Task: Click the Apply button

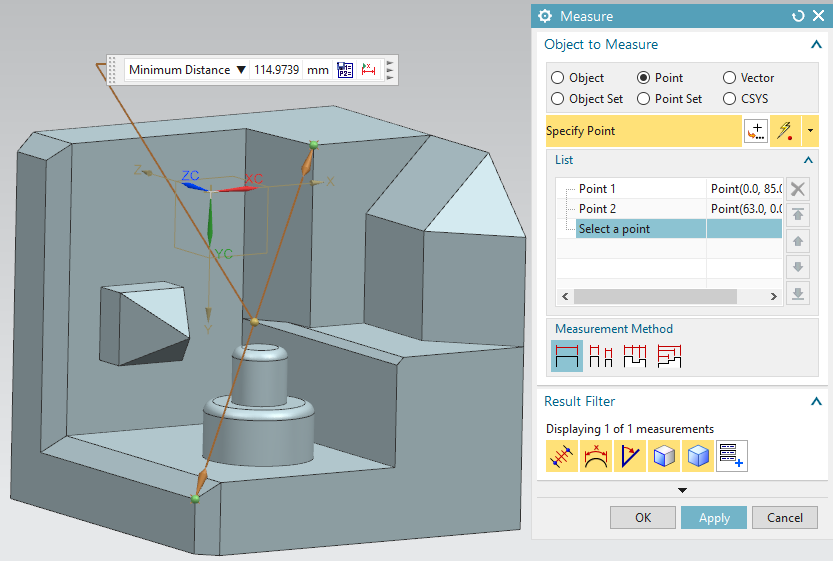Action: coord(714,517)
